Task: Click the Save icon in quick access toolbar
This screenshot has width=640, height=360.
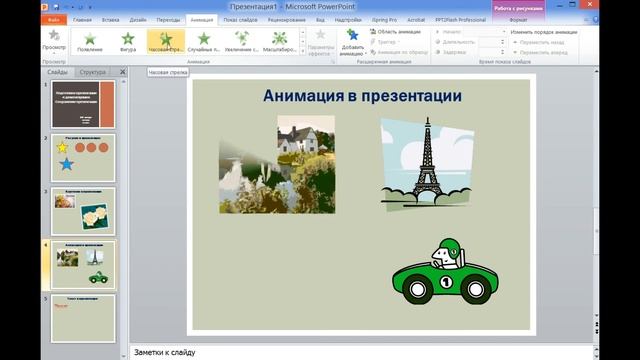Action: pyautogui.click(x=56, y=7)
